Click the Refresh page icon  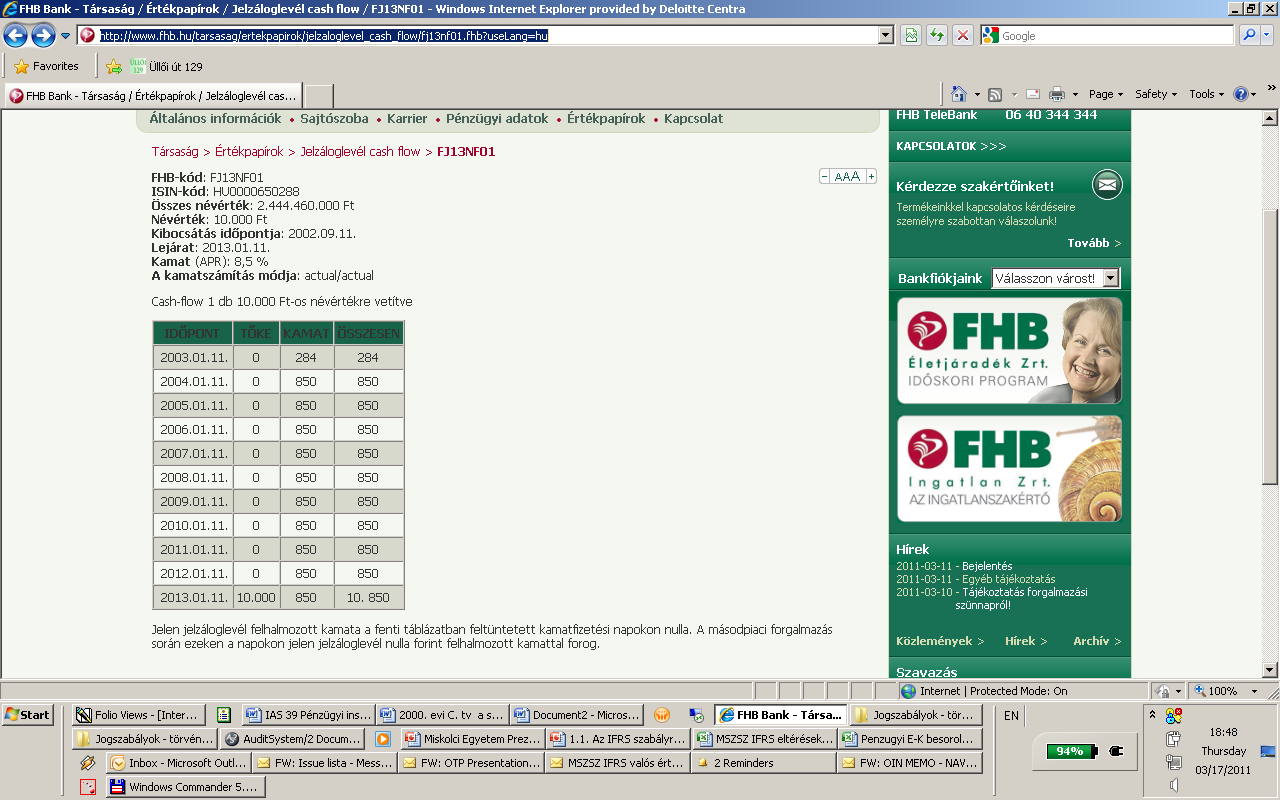click(x=937, y=35)
